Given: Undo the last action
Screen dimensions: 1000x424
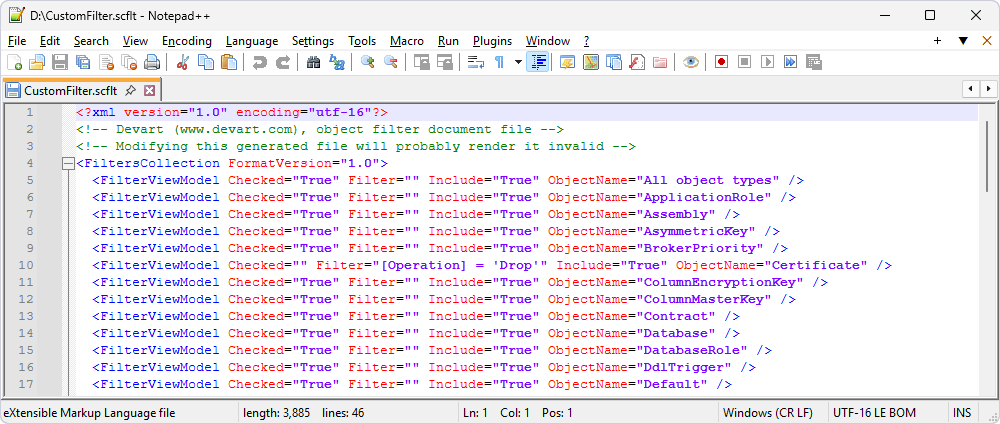Looking at the screenshot, I should [x=260, y=62].
